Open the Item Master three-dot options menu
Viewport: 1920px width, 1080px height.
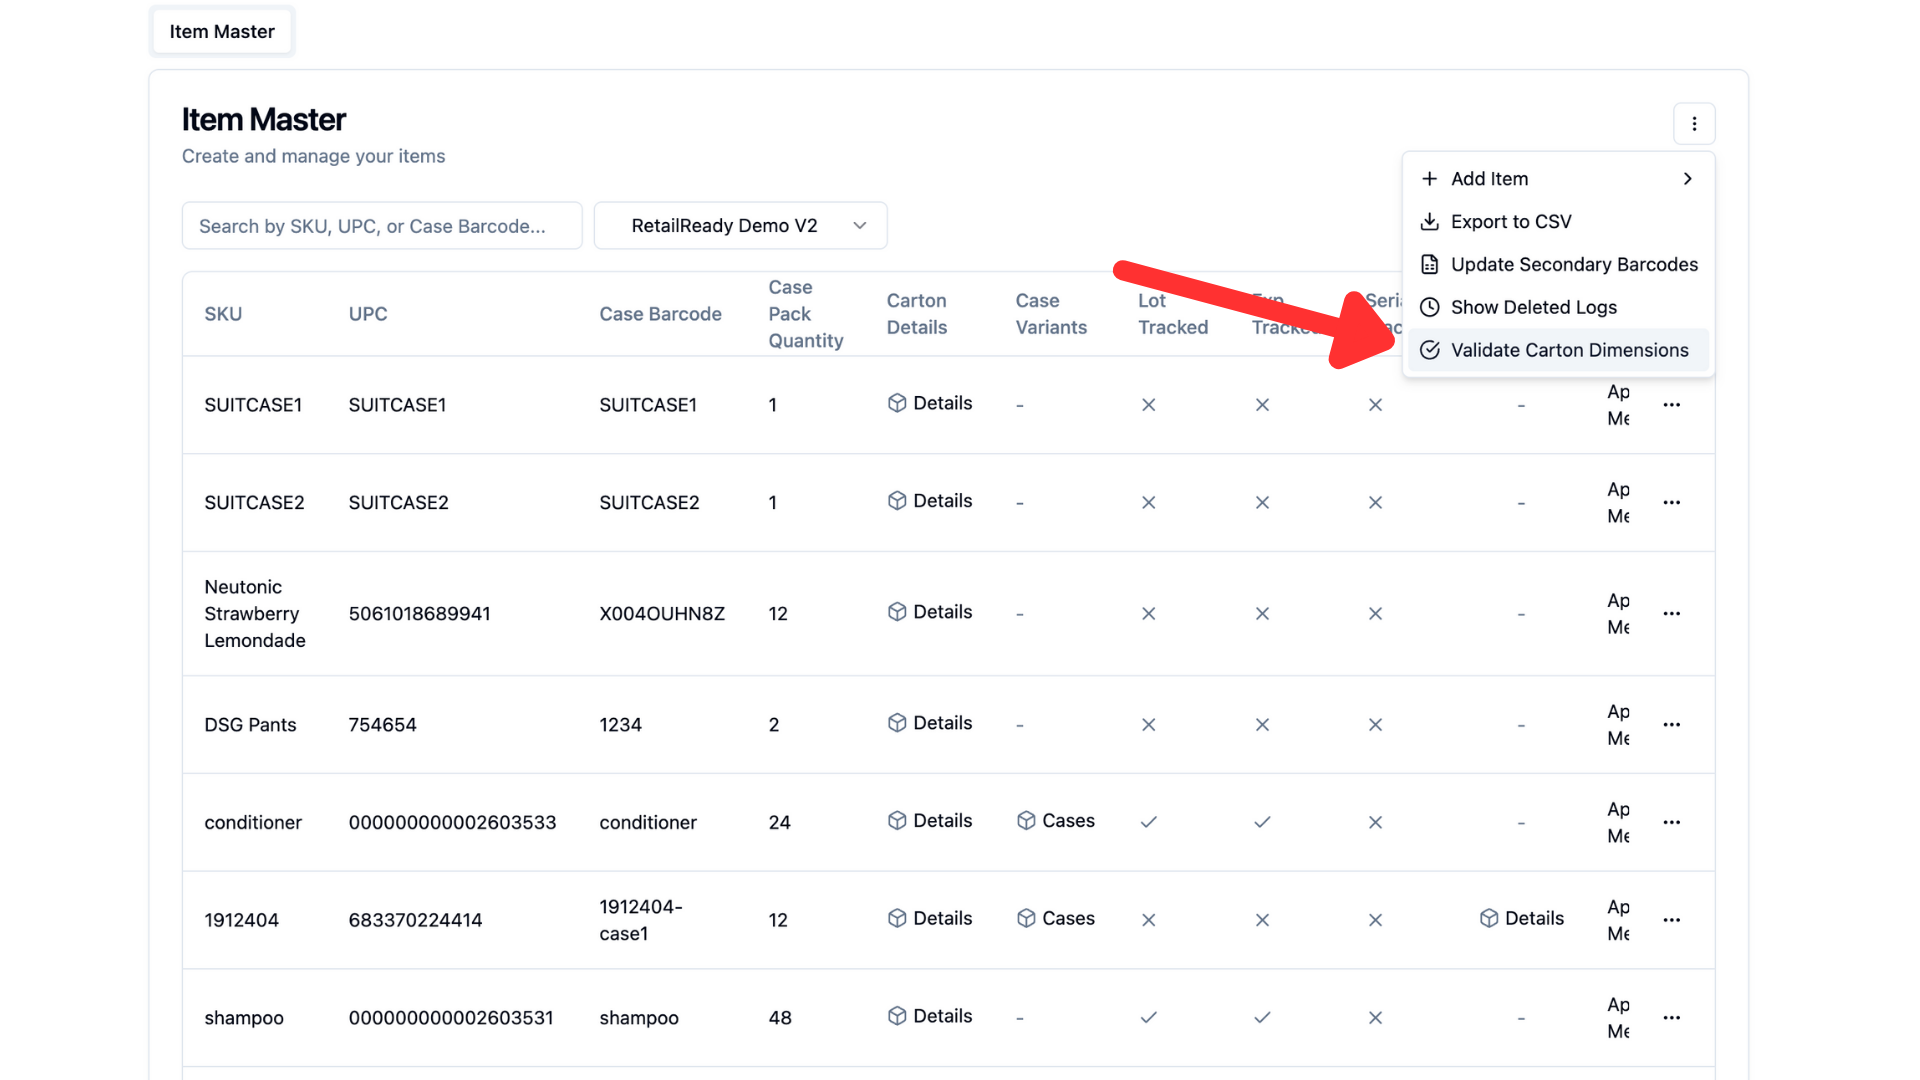1694,124
